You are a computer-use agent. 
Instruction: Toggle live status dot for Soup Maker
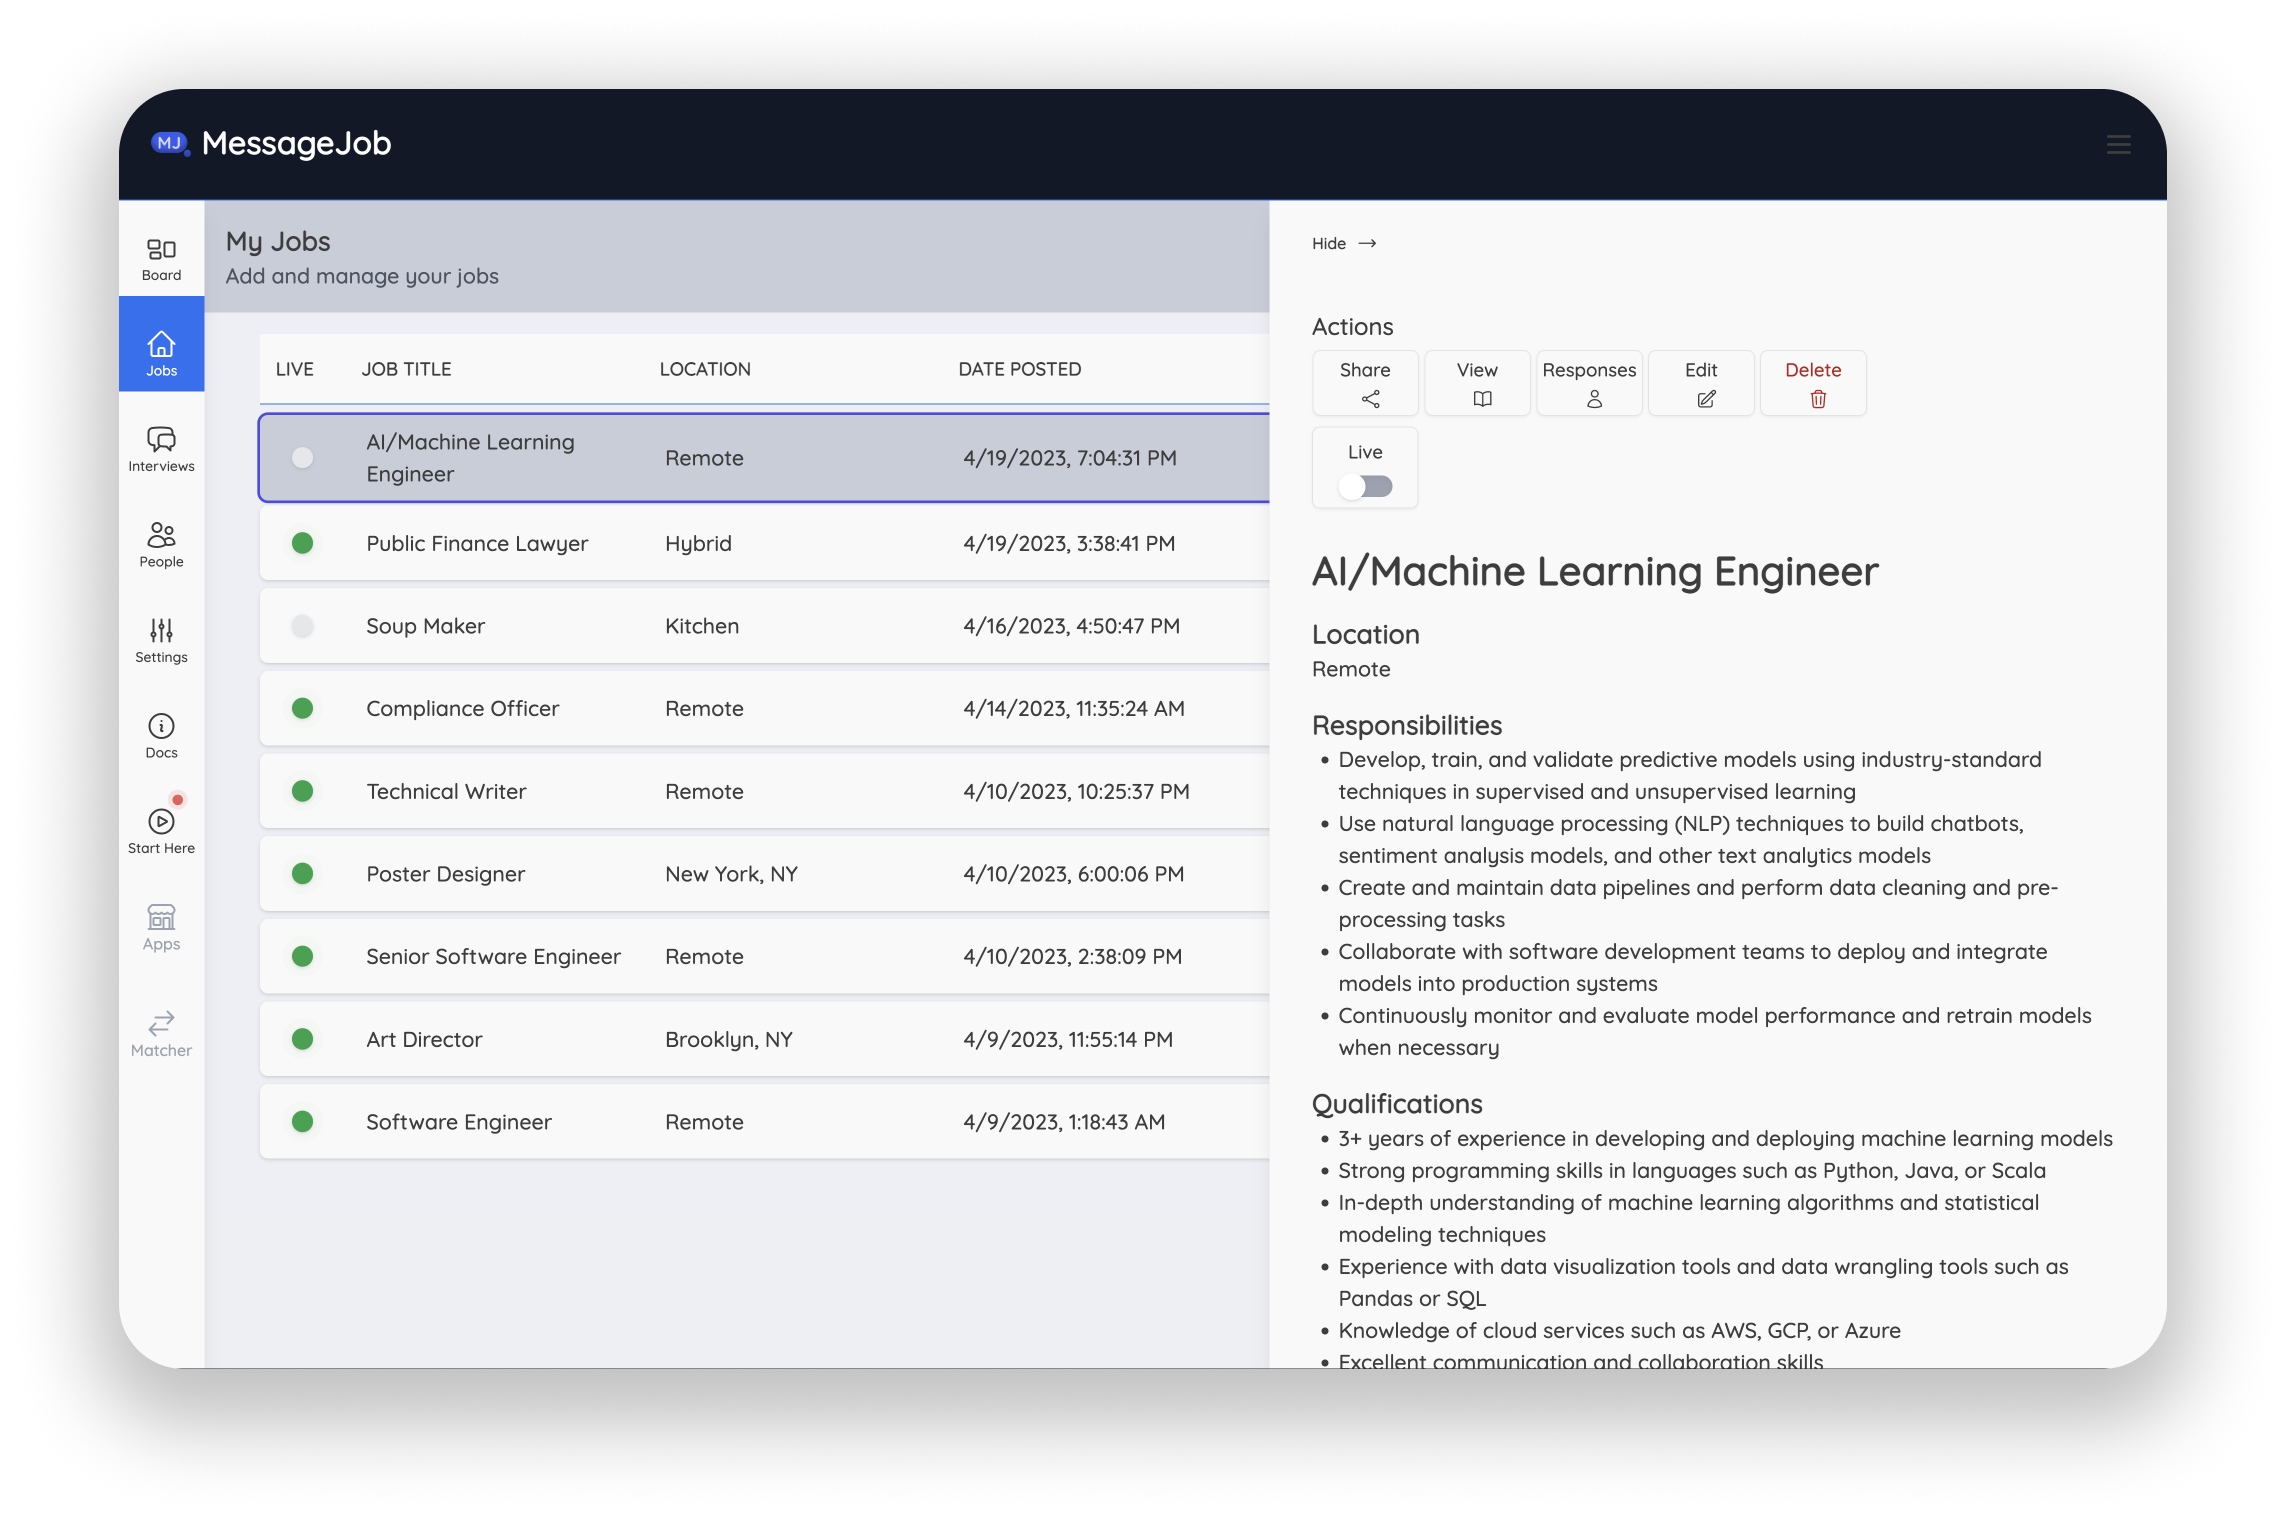point(302,626)
